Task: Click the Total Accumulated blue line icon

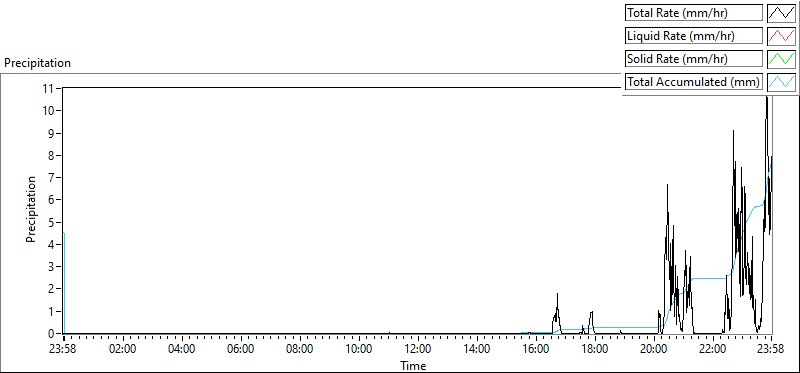Action: click(x=781, y=82)
